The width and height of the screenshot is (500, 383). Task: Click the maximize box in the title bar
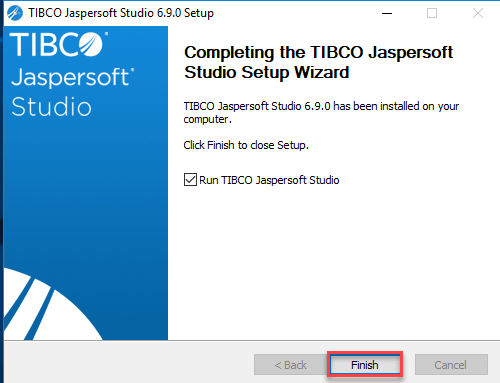(432, 13)
